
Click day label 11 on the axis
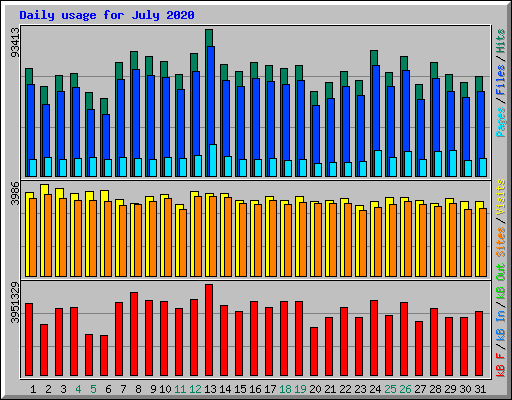180,389
